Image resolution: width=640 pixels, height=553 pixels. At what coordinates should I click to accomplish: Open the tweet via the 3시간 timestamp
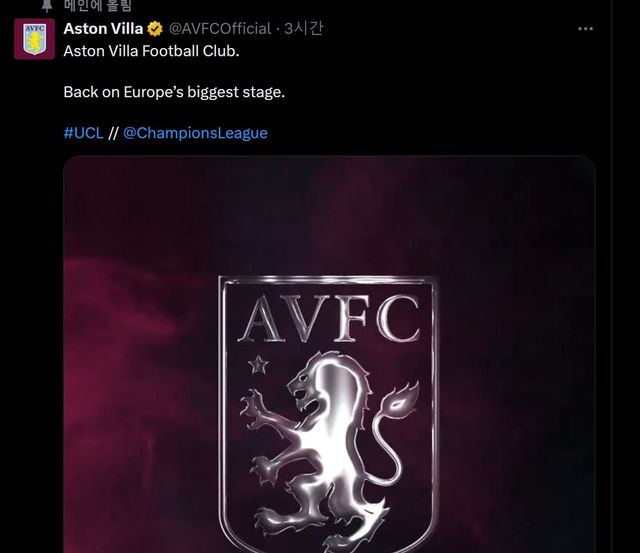click(303, 29)
